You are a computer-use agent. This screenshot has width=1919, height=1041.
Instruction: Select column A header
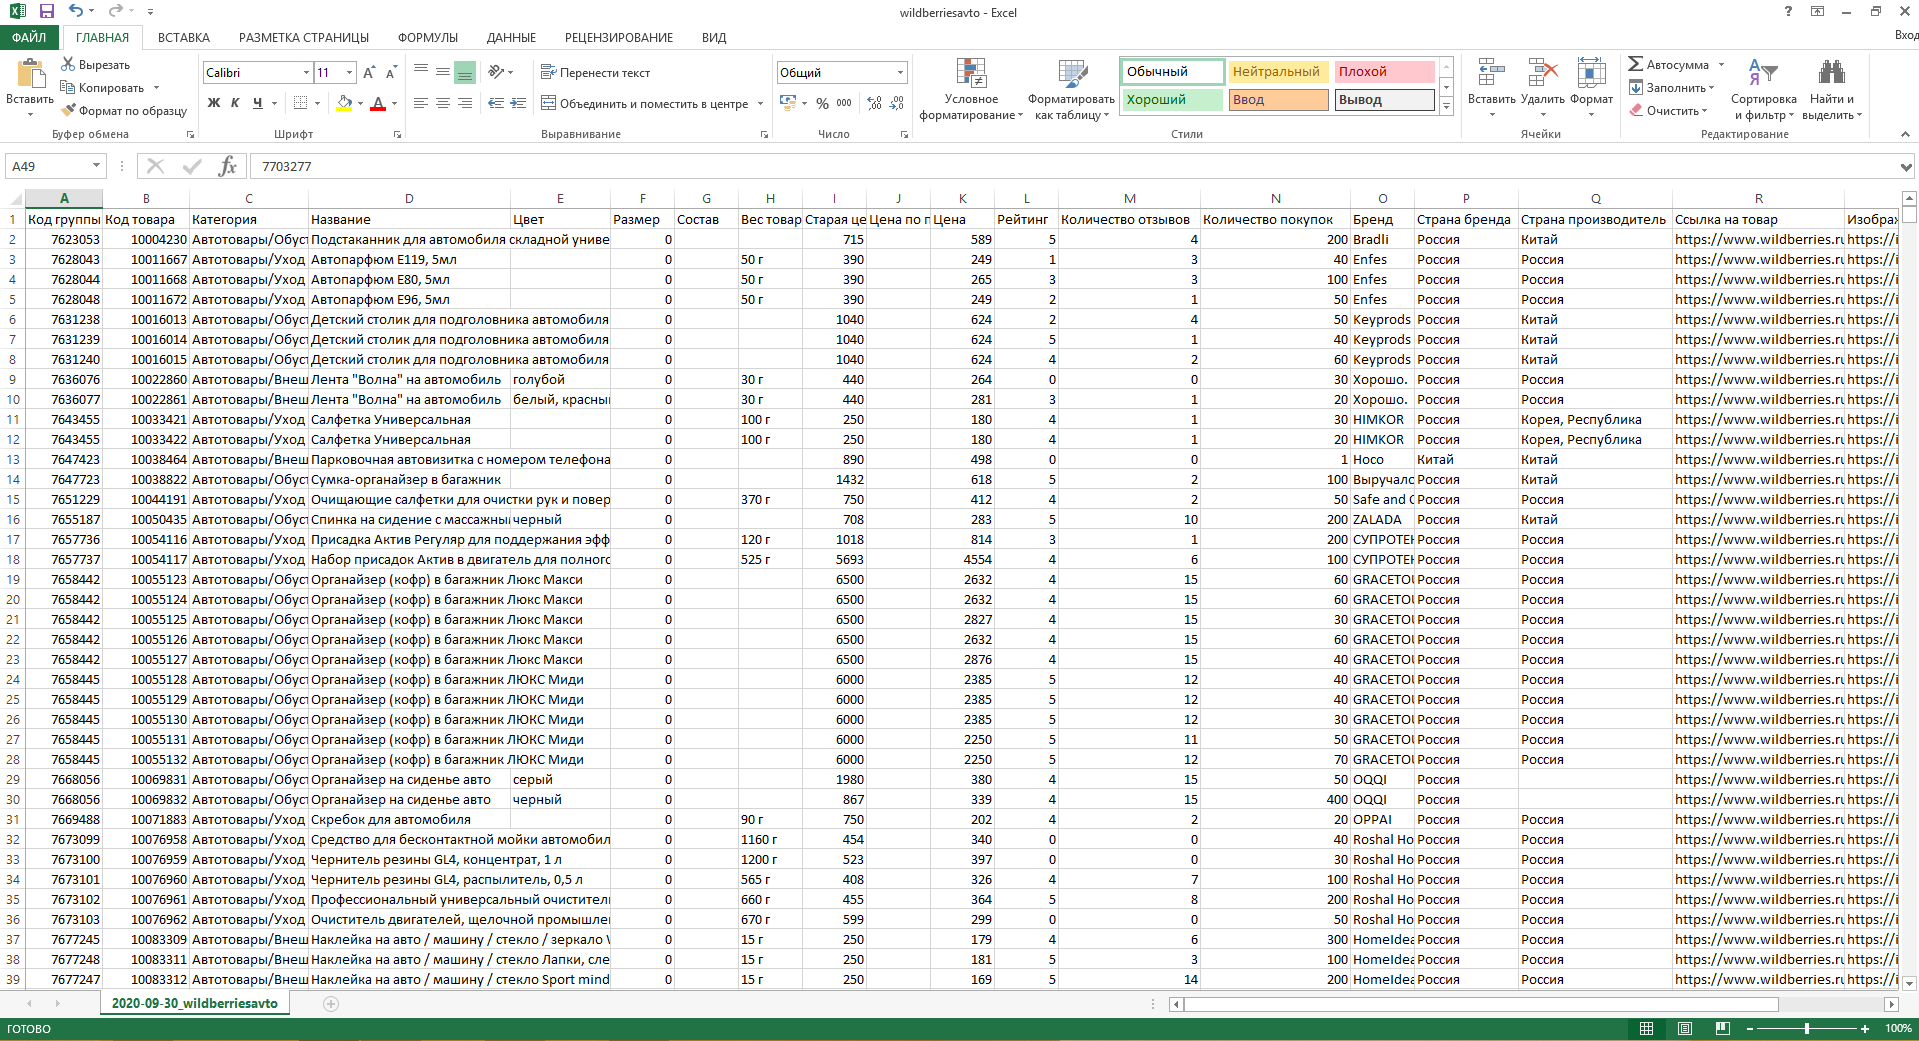pyautogui.click(x=64, y=198)
